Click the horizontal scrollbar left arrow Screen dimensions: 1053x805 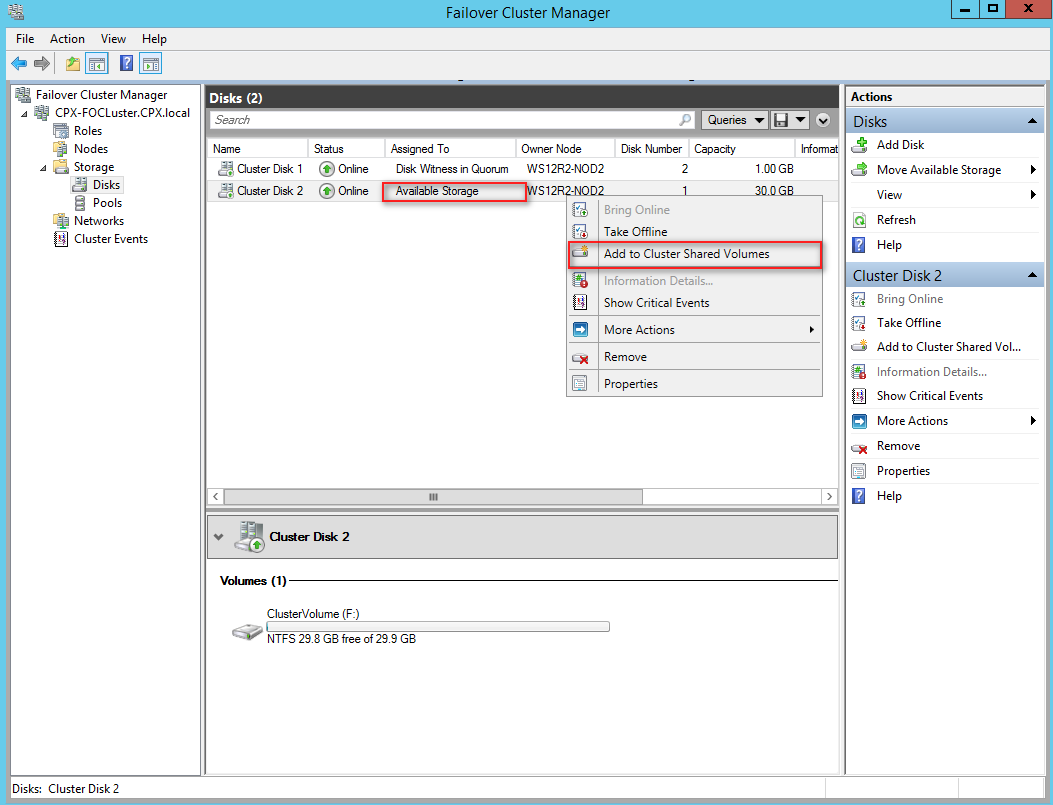216,497
